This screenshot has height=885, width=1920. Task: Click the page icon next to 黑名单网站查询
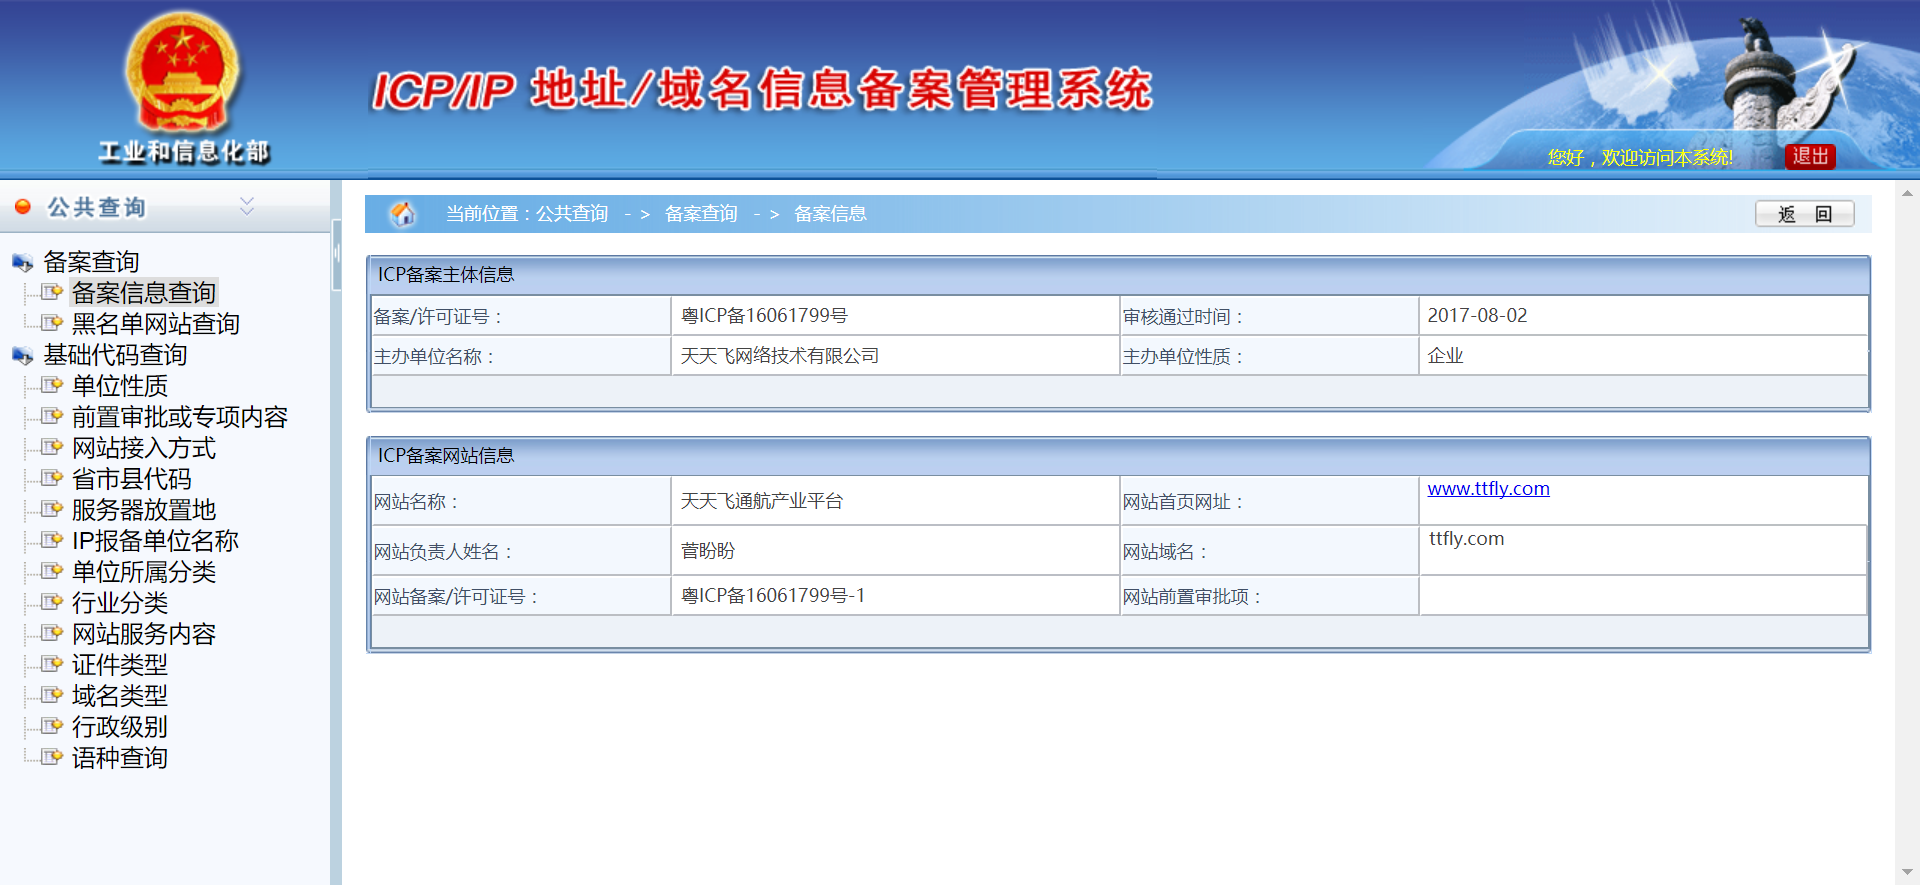tap(52, 323)
